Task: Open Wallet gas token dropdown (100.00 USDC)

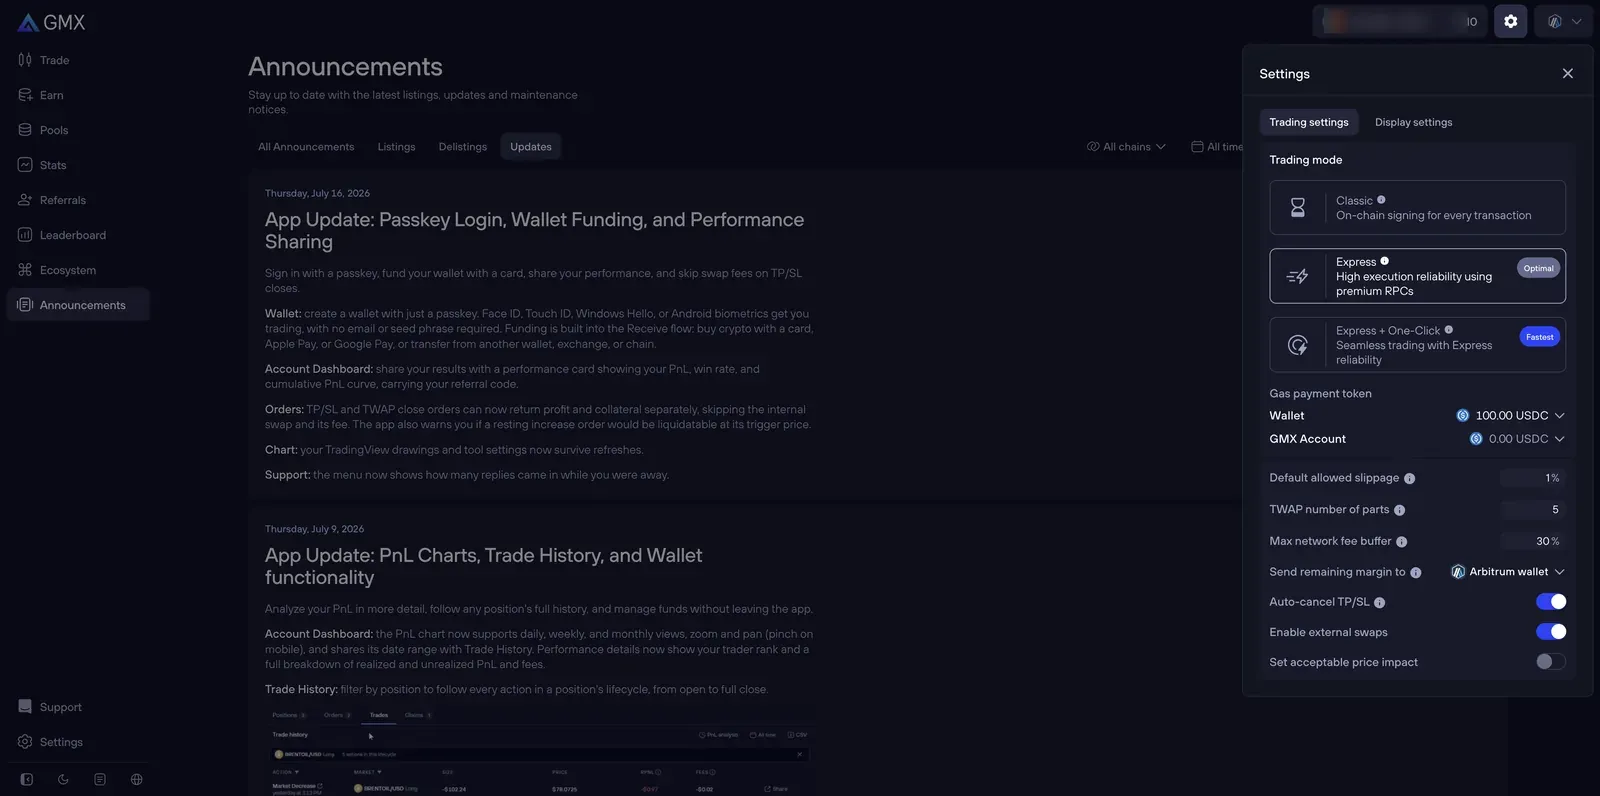Action: click(1510, 416)
